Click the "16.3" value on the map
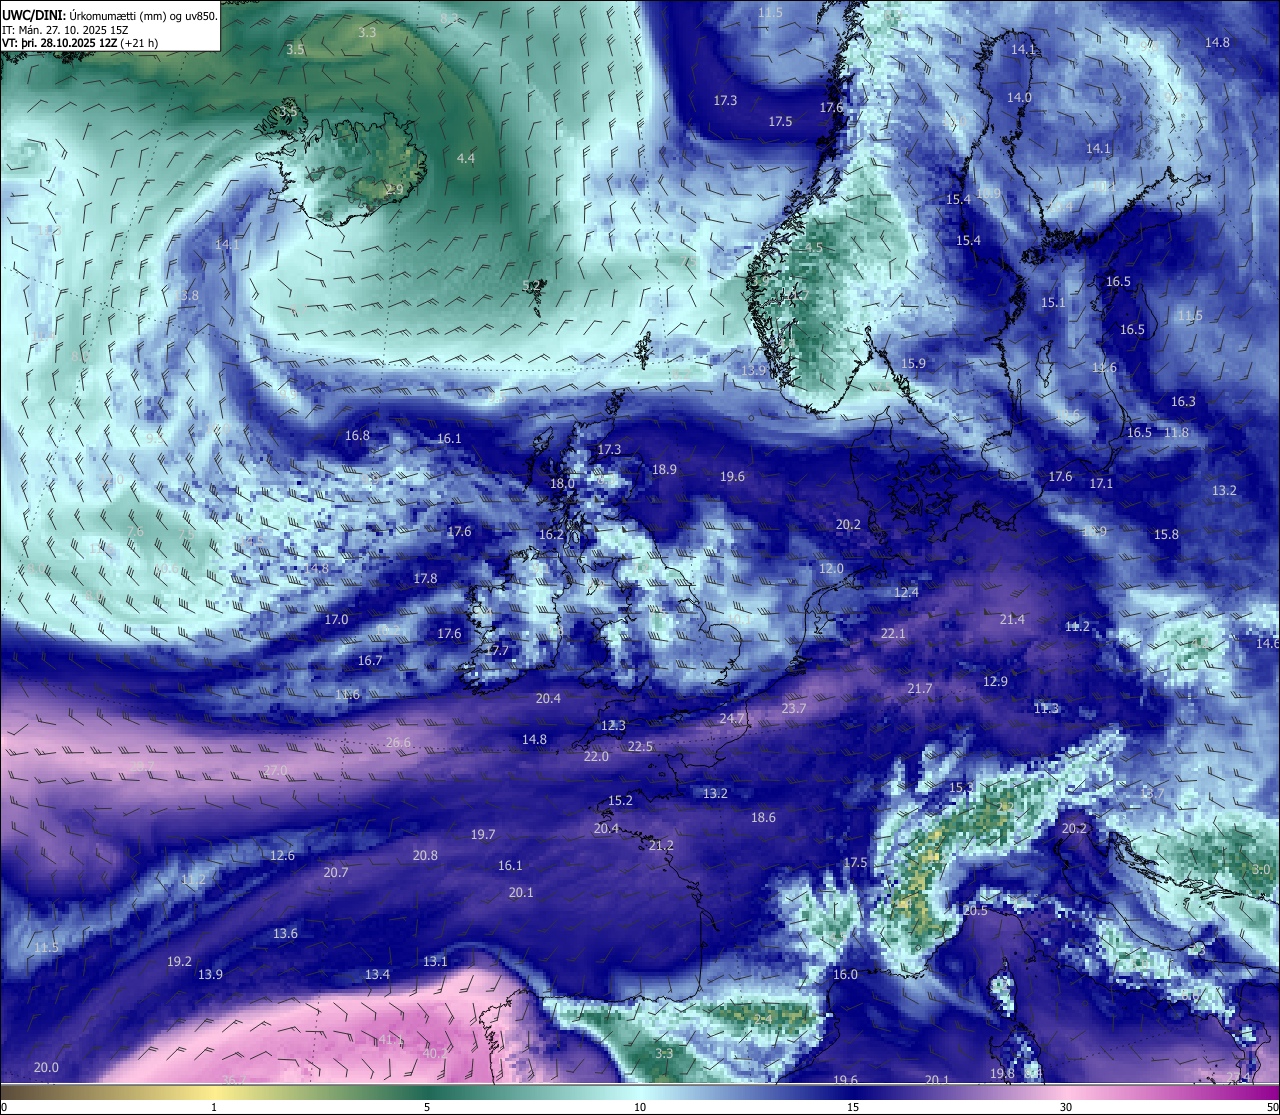Image resolution: width=1280 pixels, height=1115 pixels. (x=1183, y=401)
